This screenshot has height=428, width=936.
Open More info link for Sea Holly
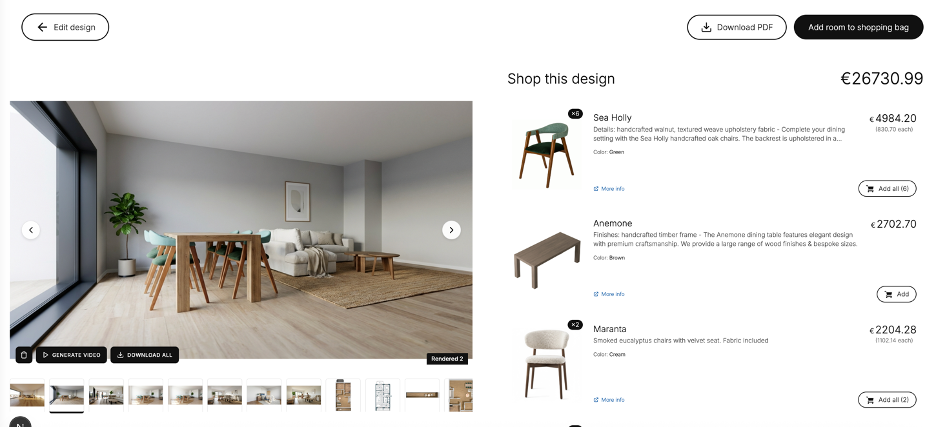pyautogui.click(x=609, y=189)
